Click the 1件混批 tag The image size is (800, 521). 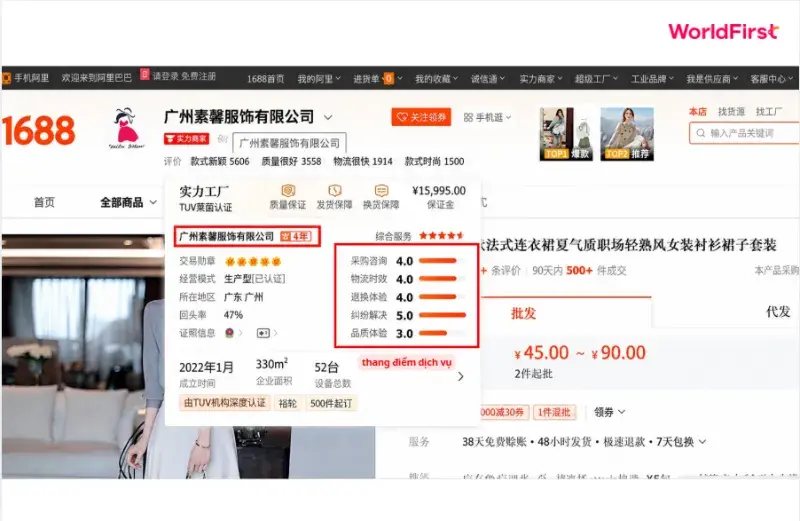(x=554, y=412)
